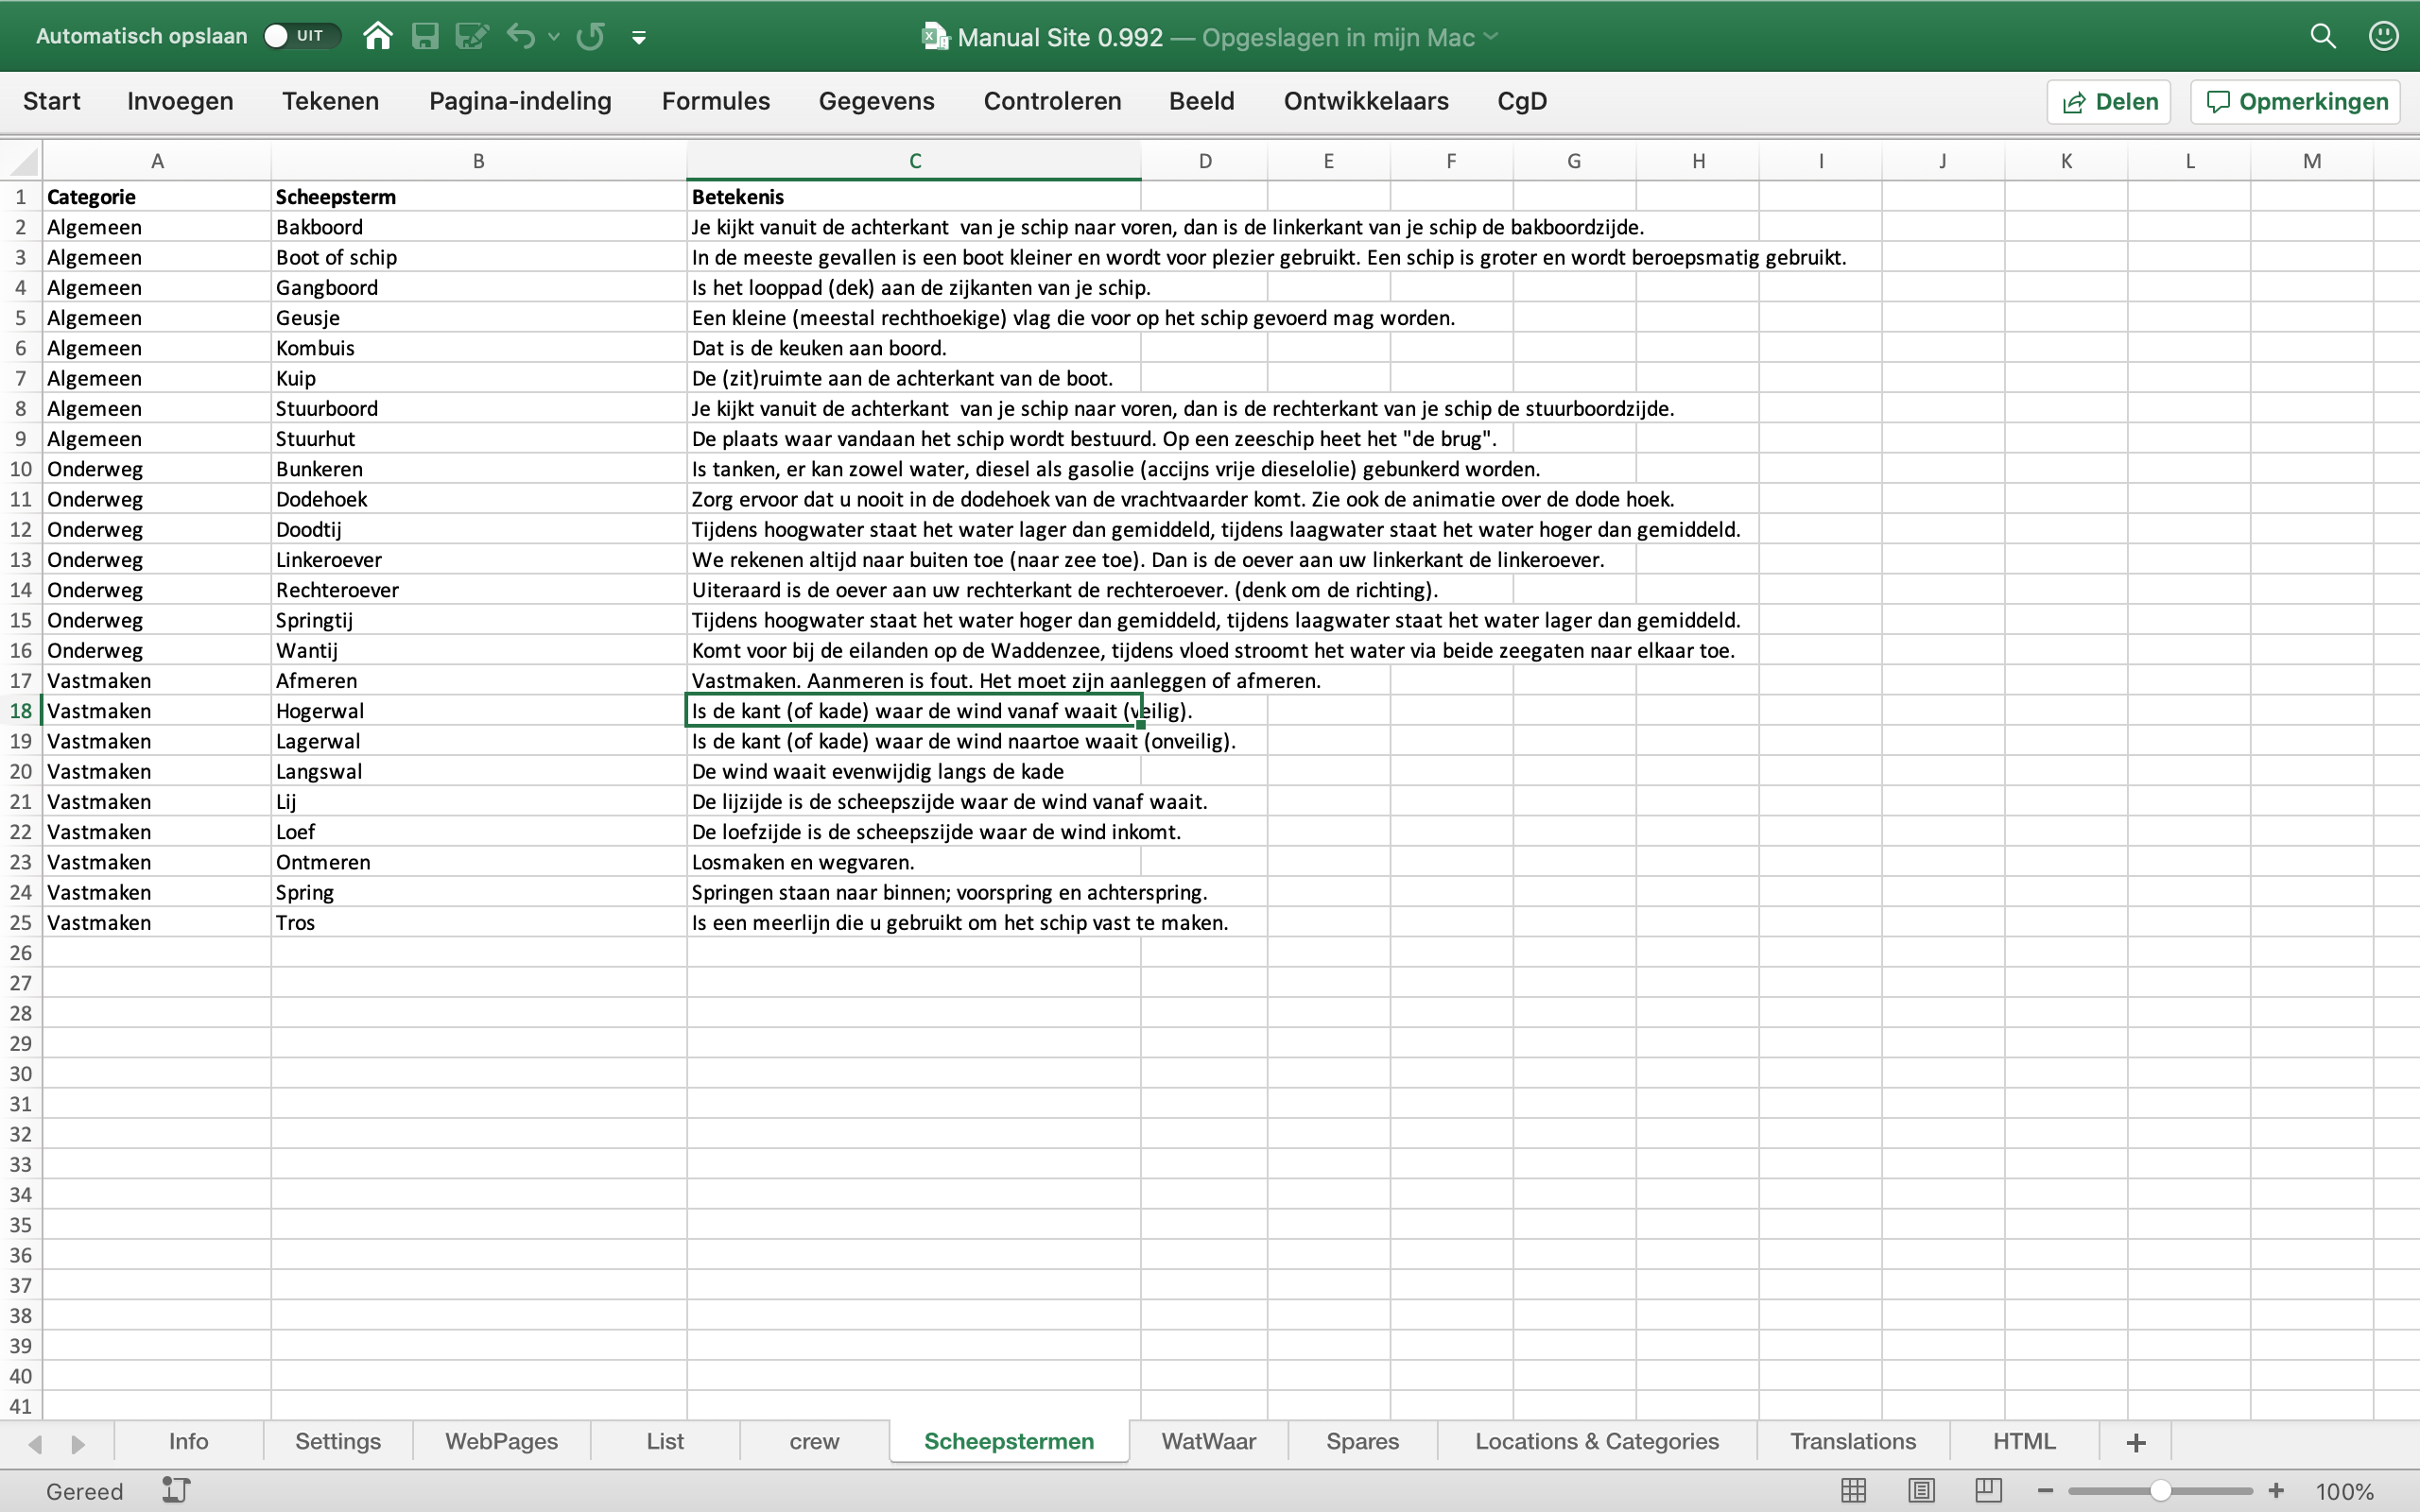The width and height of the screenshot is (2420, 1512).
Task: Open the Opmerkingen comments button
Action: pos(2296,102)
